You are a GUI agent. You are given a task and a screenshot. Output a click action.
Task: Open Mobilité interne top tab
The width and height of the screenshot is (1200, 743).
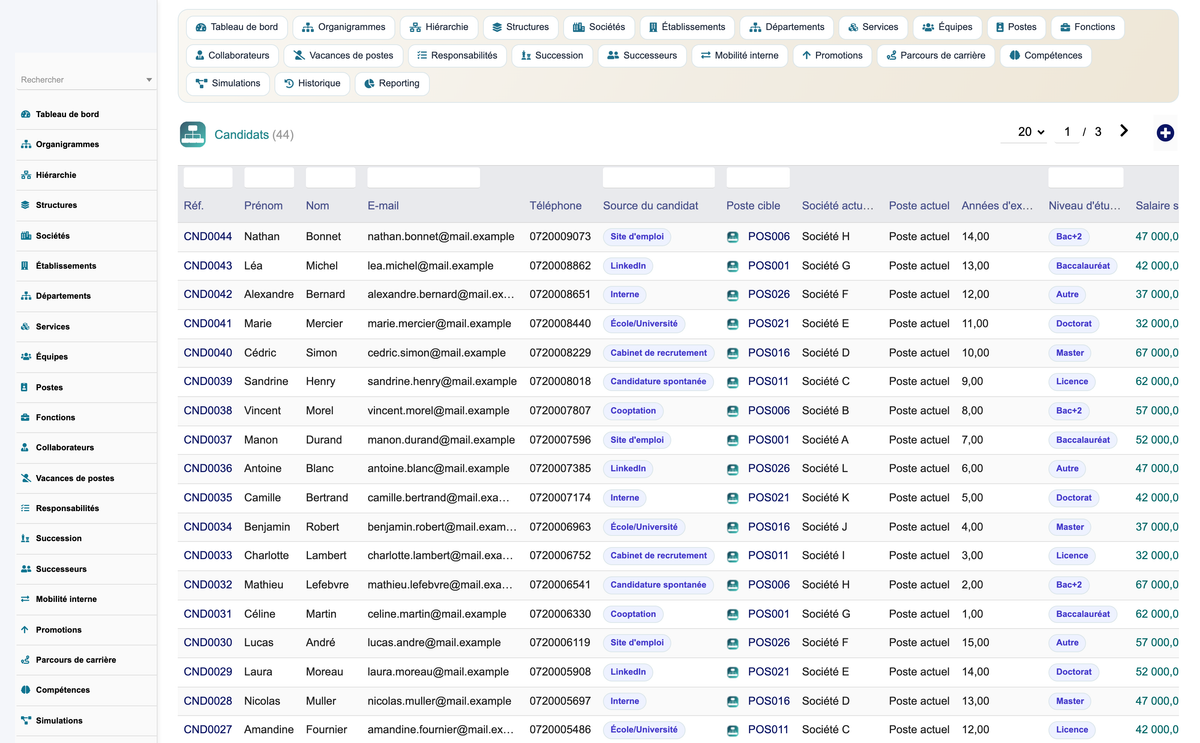(x=740, y=55)
